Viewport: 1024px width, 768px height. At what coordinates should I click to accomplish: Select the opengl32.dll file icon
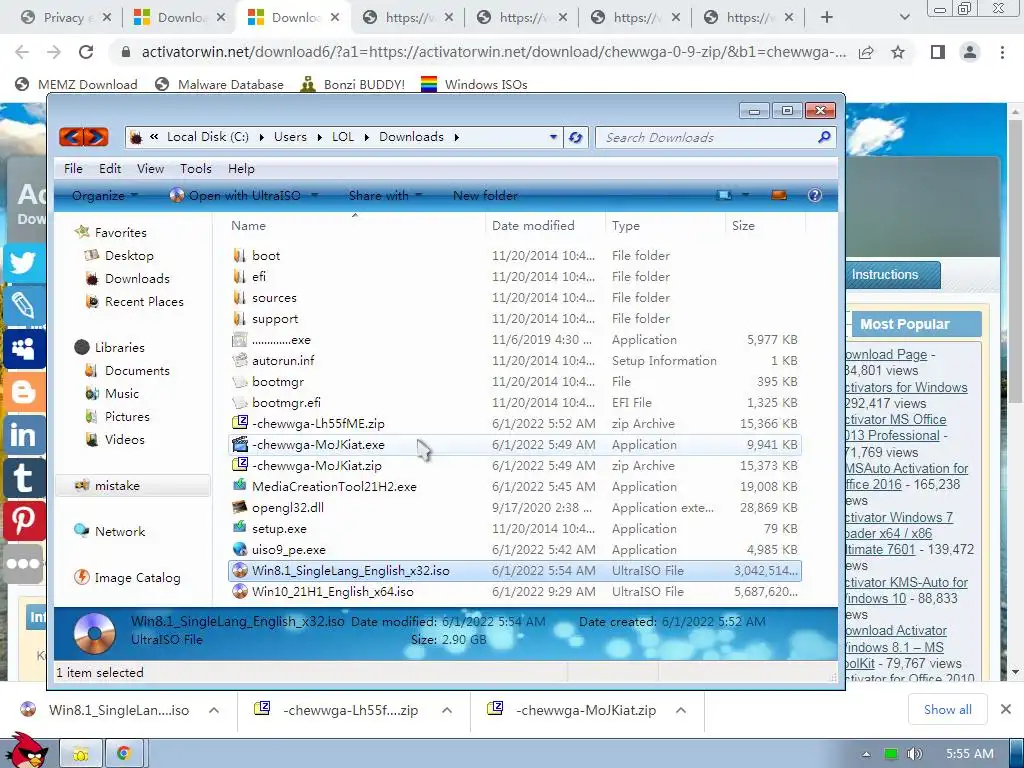click(x=240, y=507)
